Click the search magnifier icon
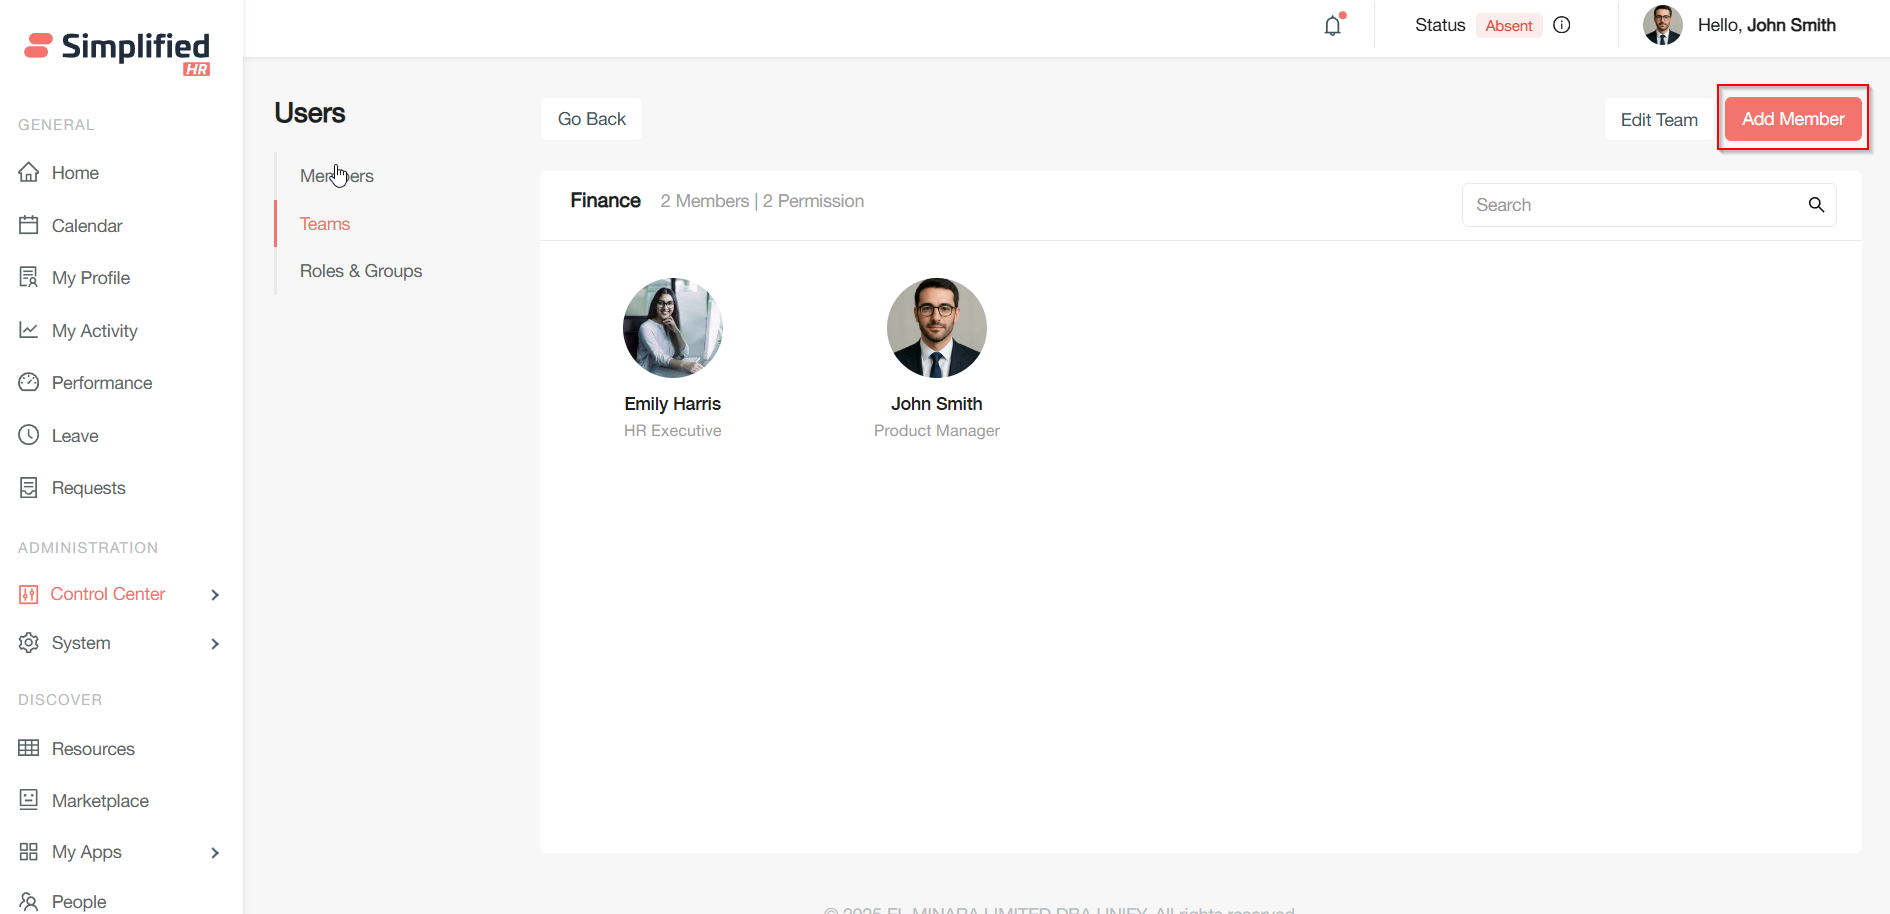The image size is (1890, 914). 1816,205
